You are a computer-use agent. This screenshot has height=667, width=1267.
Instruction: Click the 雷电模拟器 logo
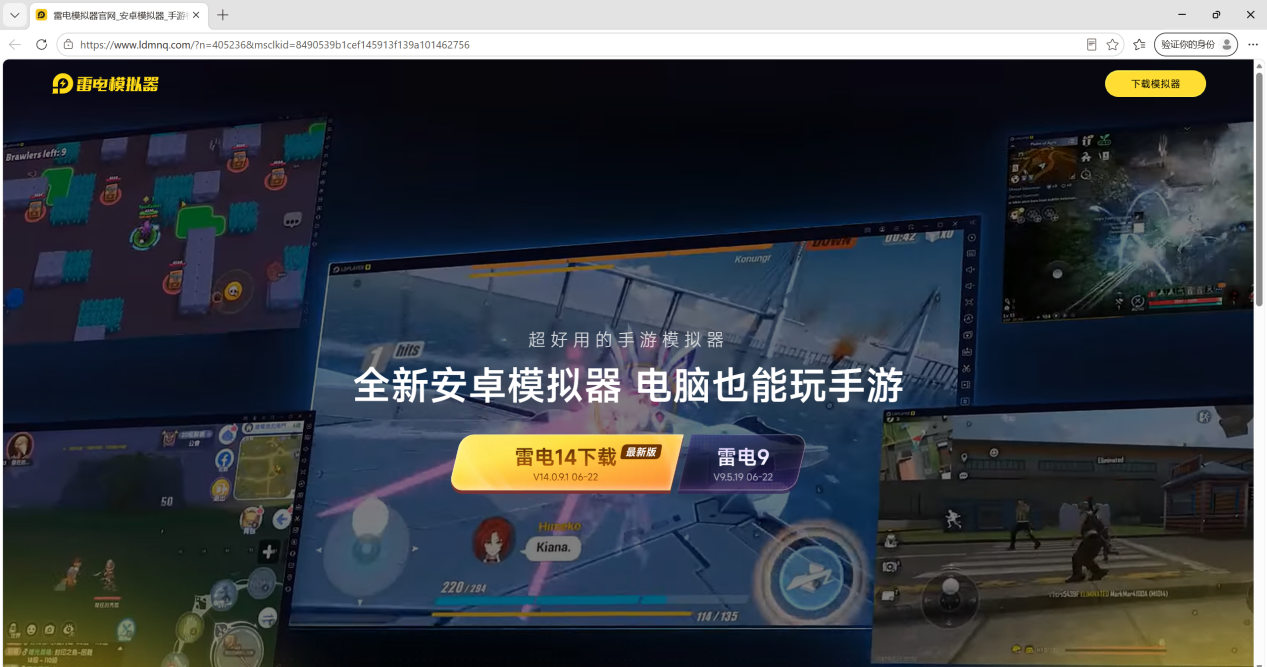click(105, 84)
